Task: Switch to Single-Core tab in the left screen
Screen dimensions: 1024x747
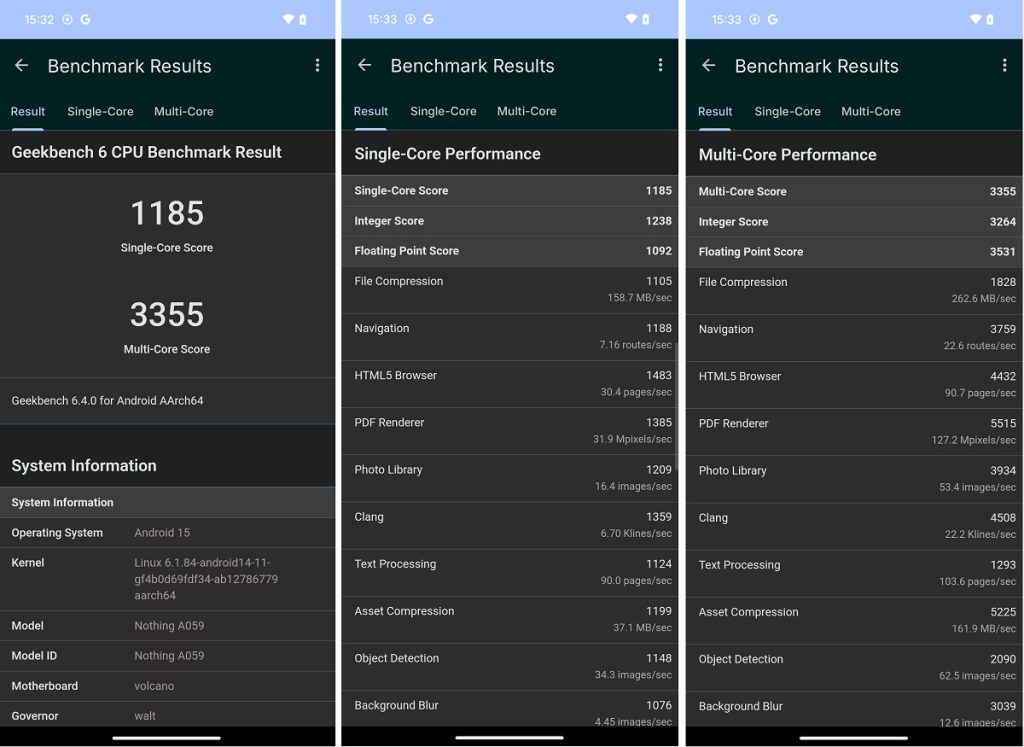Action: click(100, 112)
